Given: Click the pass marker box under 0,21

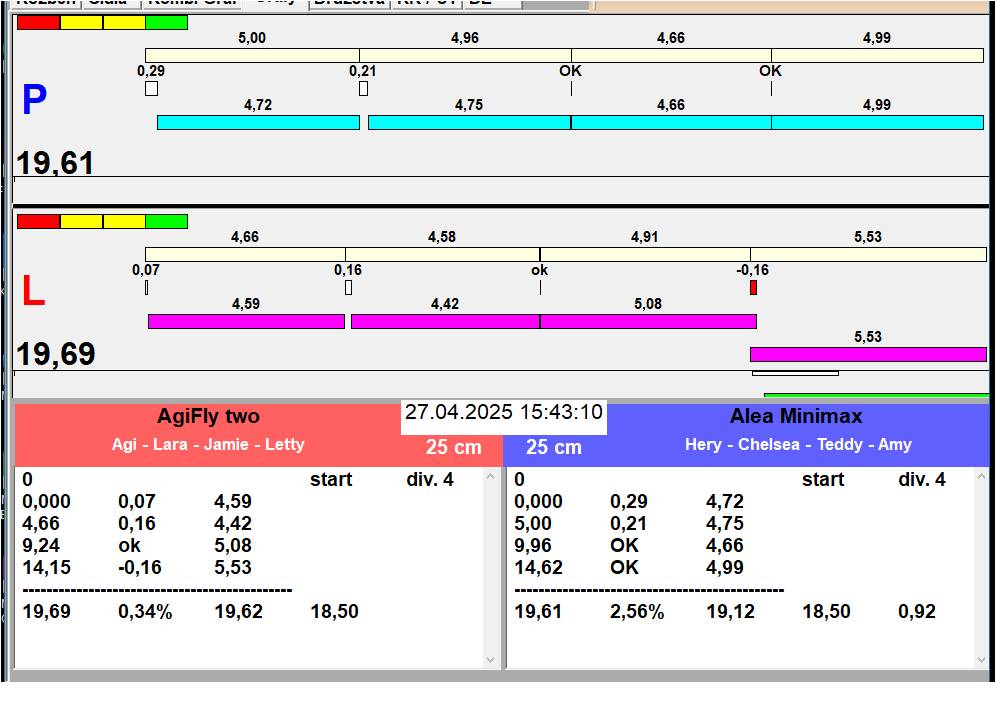Looking at the screenshot, I should pyautogui.click(x=363, y=89).
